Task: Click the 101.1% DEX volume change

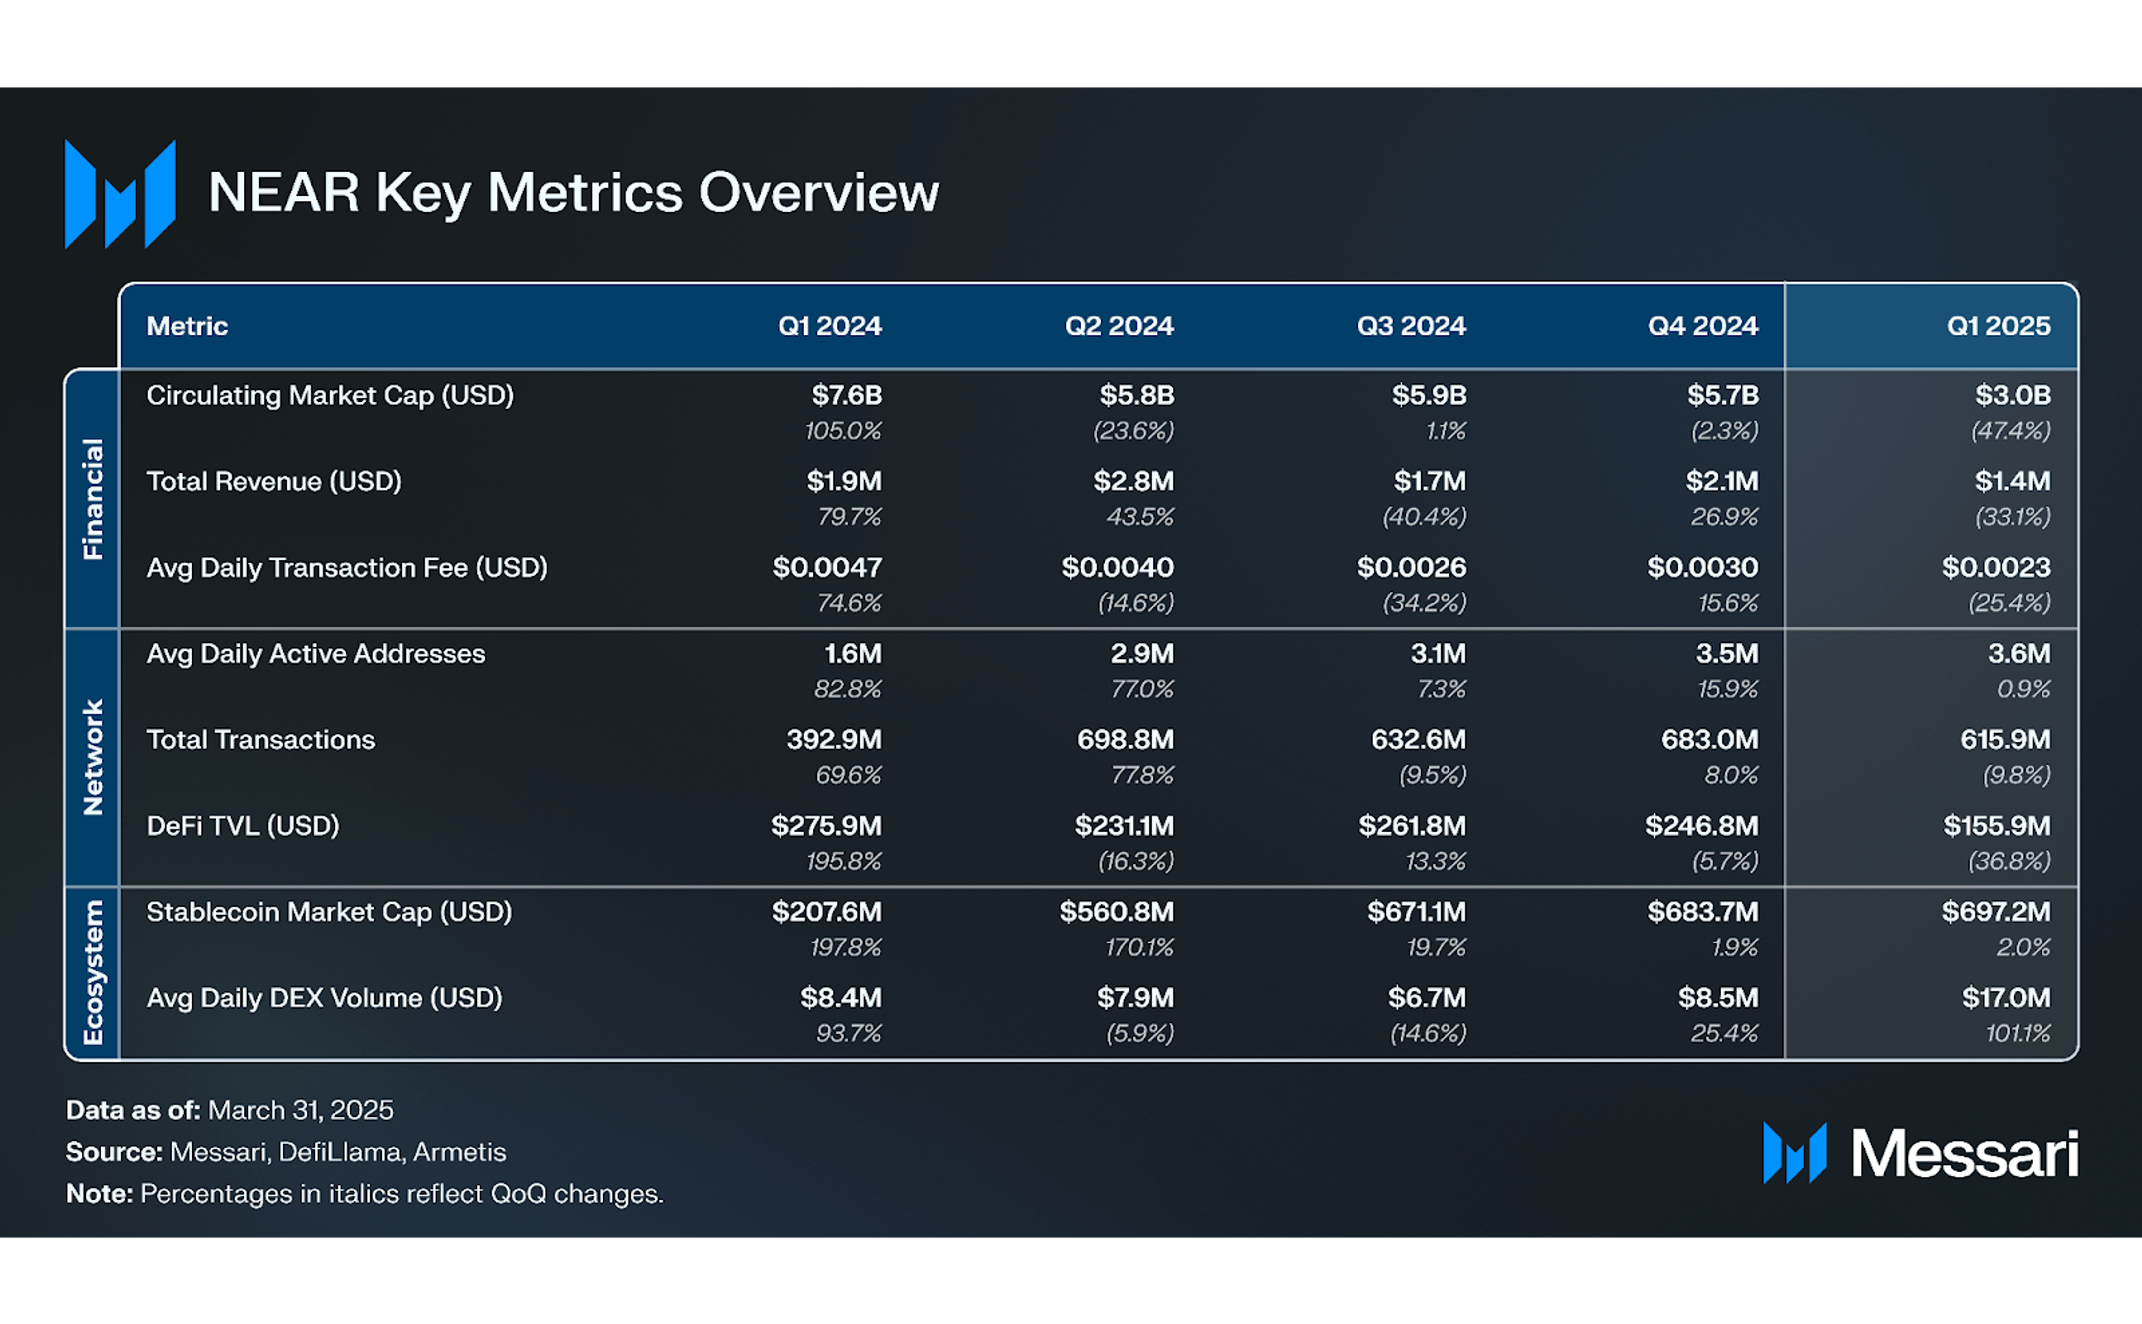Action: pyautogui.click(x=2018, y=1033)
